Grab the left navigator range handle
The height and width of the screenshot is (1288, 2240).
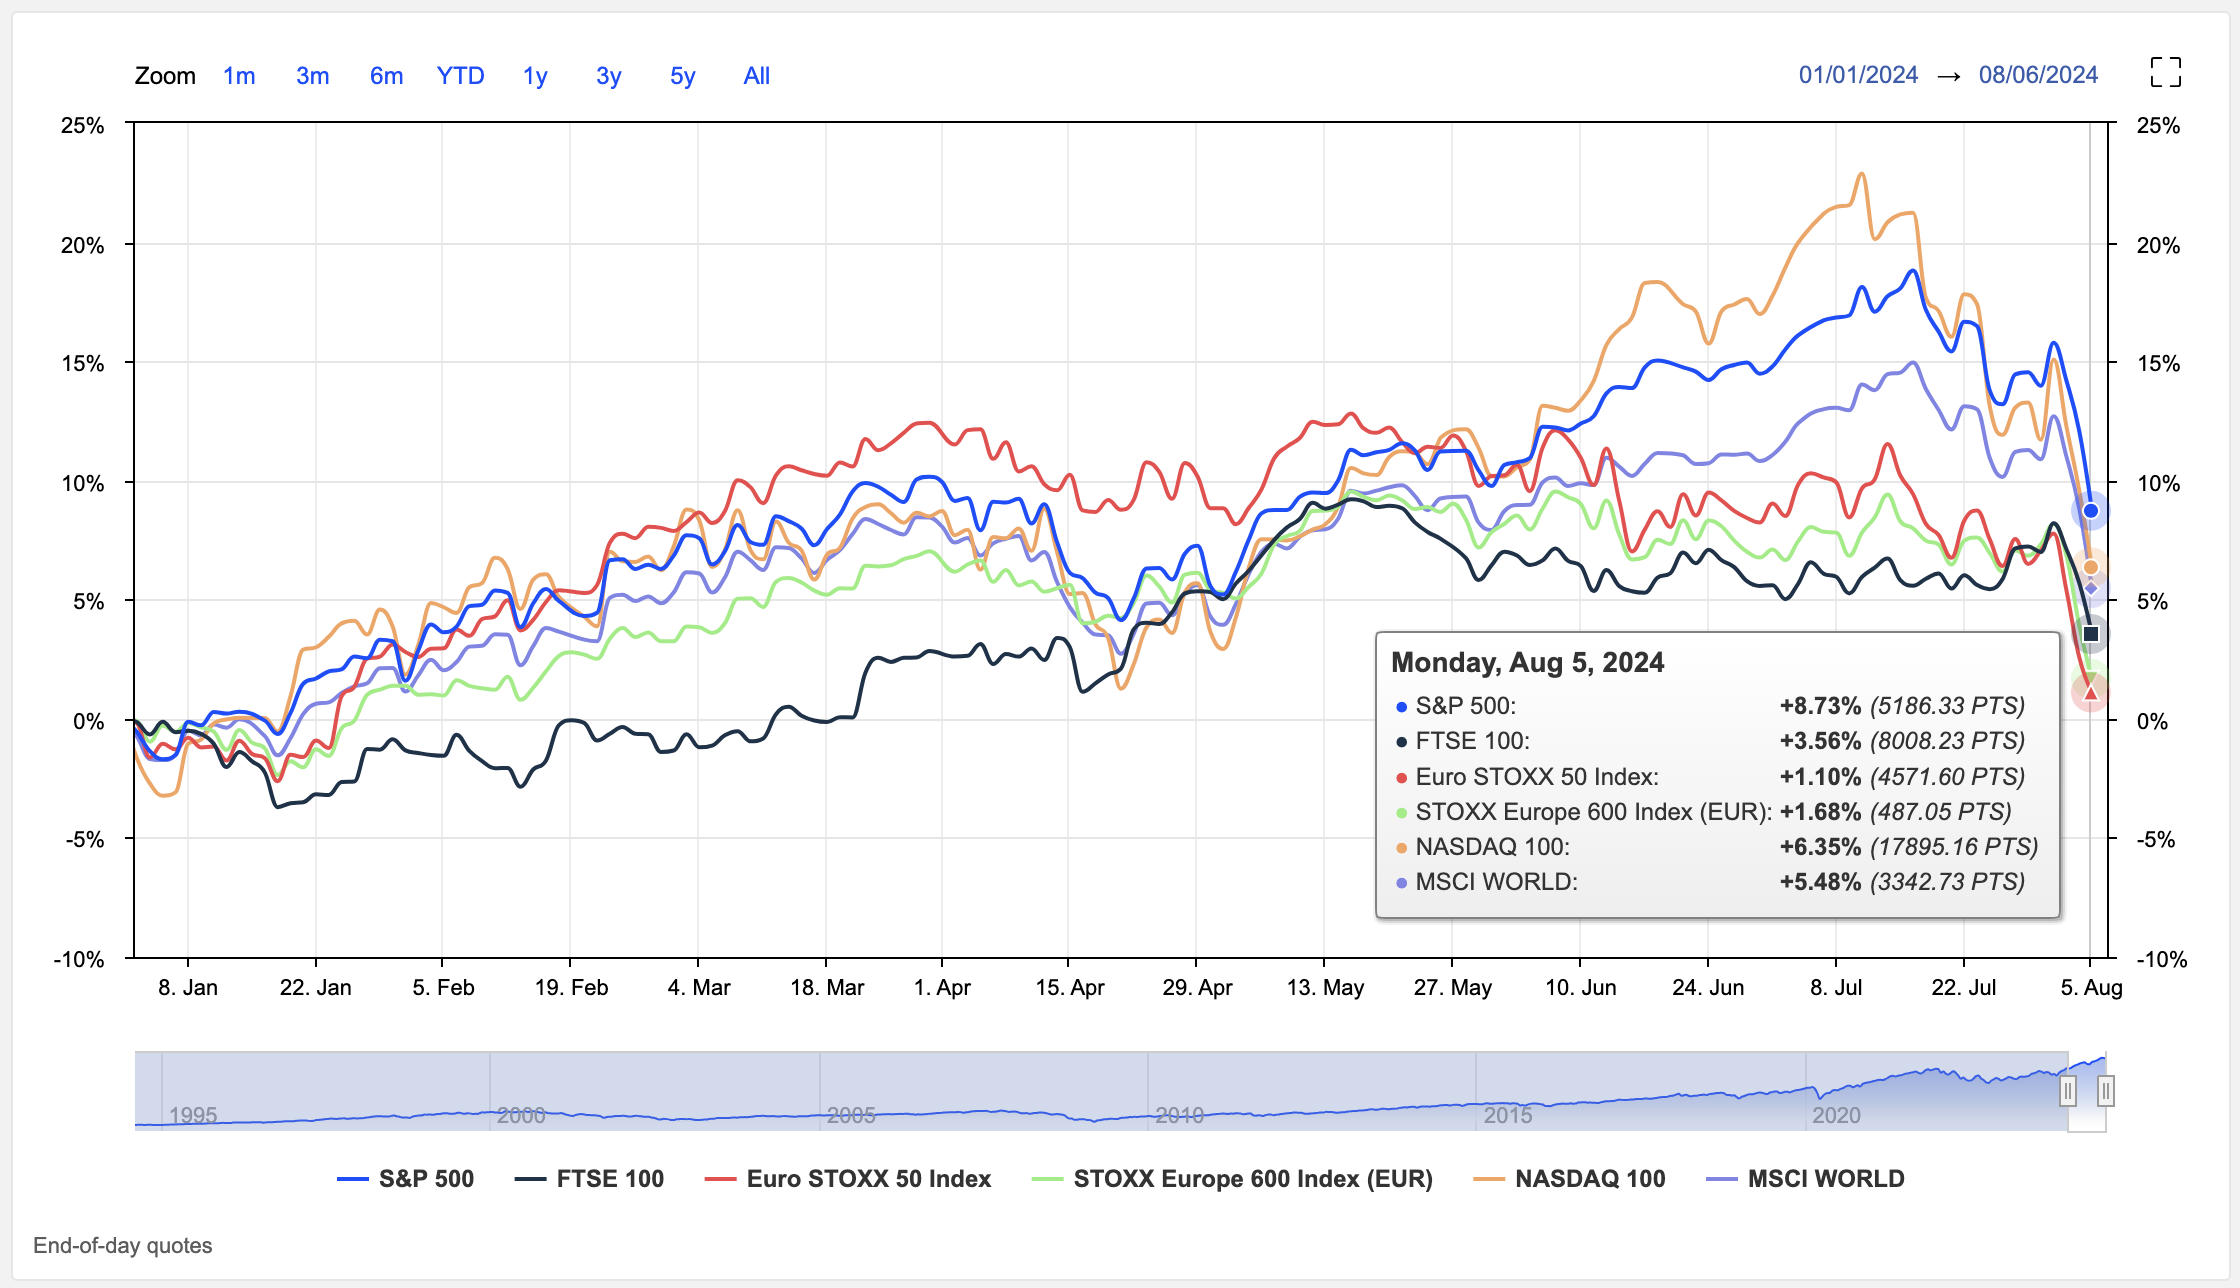click(x=2067, y=1091)
